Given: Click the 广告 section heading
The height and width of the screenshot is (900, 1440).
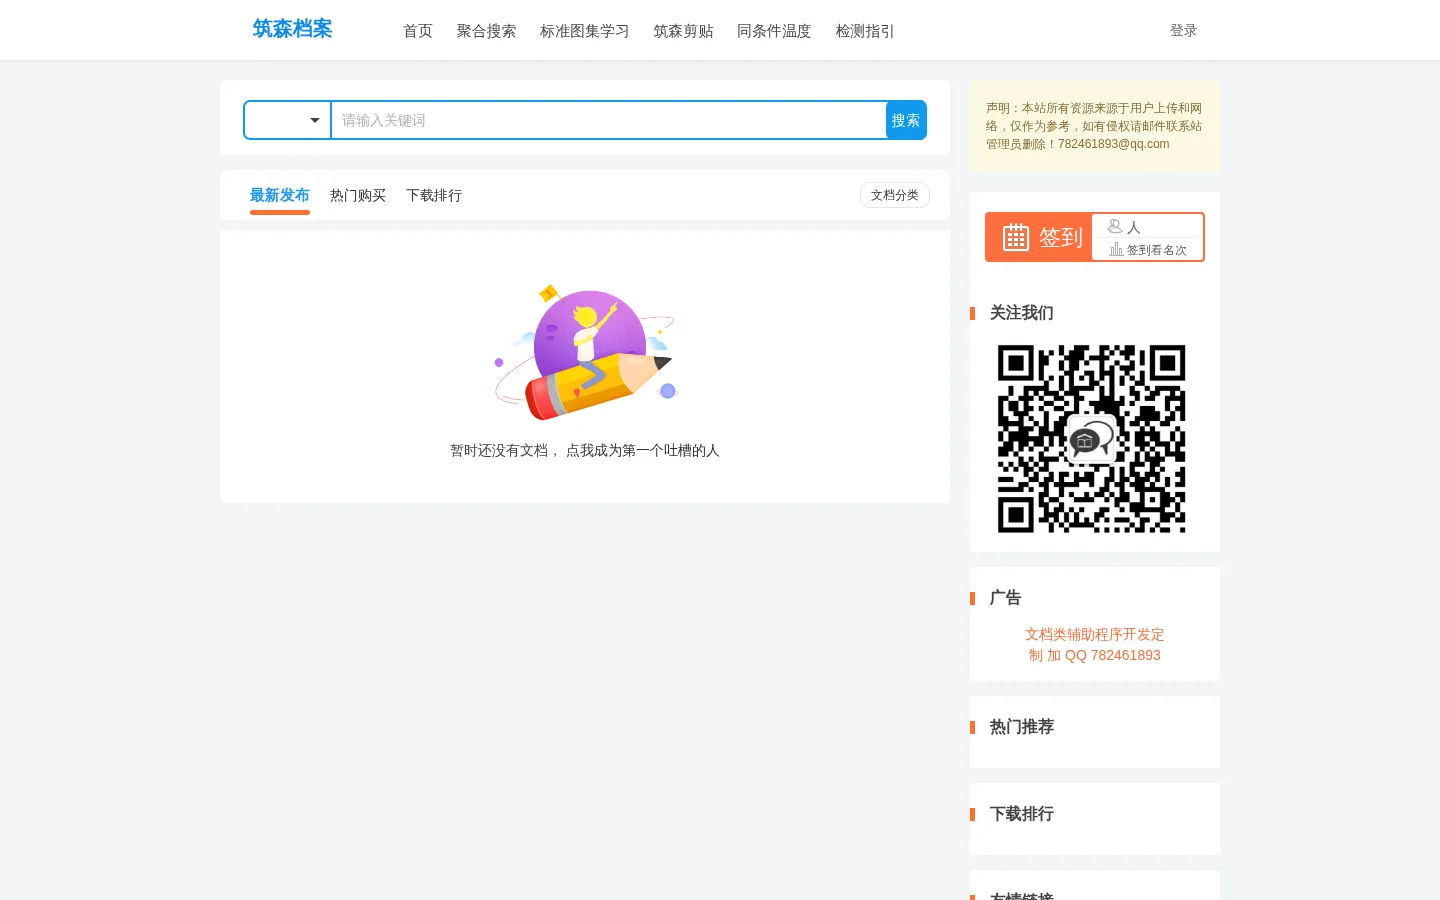Looking at the screenshot, I should point(1006,598).
